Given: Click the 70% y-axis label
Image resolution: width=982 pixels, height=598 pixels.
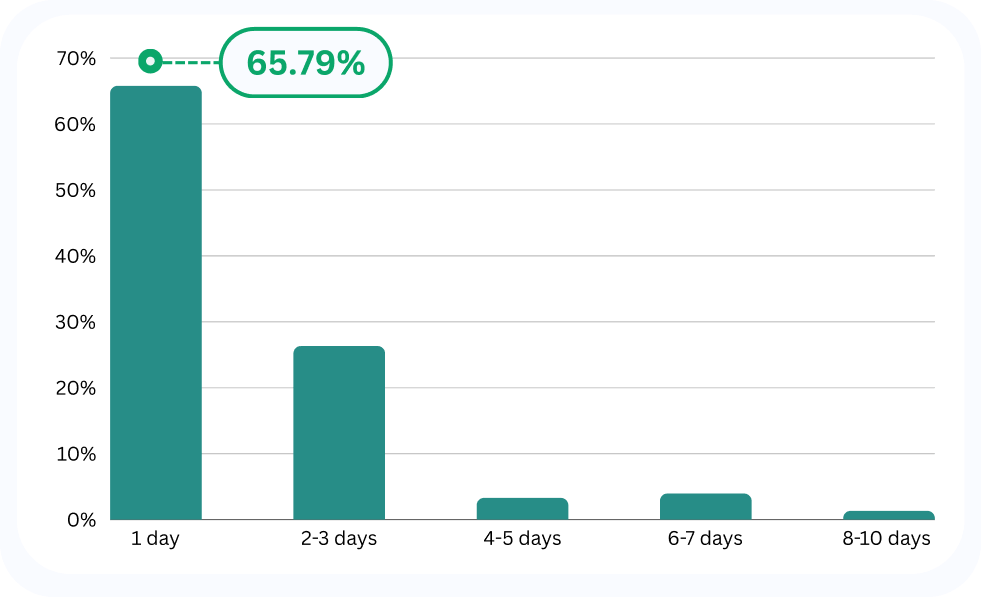Looking at the screenshot, I should click(x=76, y=59).
